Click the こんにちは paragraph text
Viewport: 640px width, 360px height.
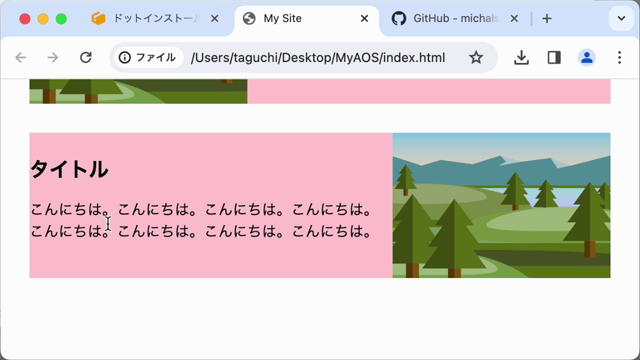[x=201, y=220]
